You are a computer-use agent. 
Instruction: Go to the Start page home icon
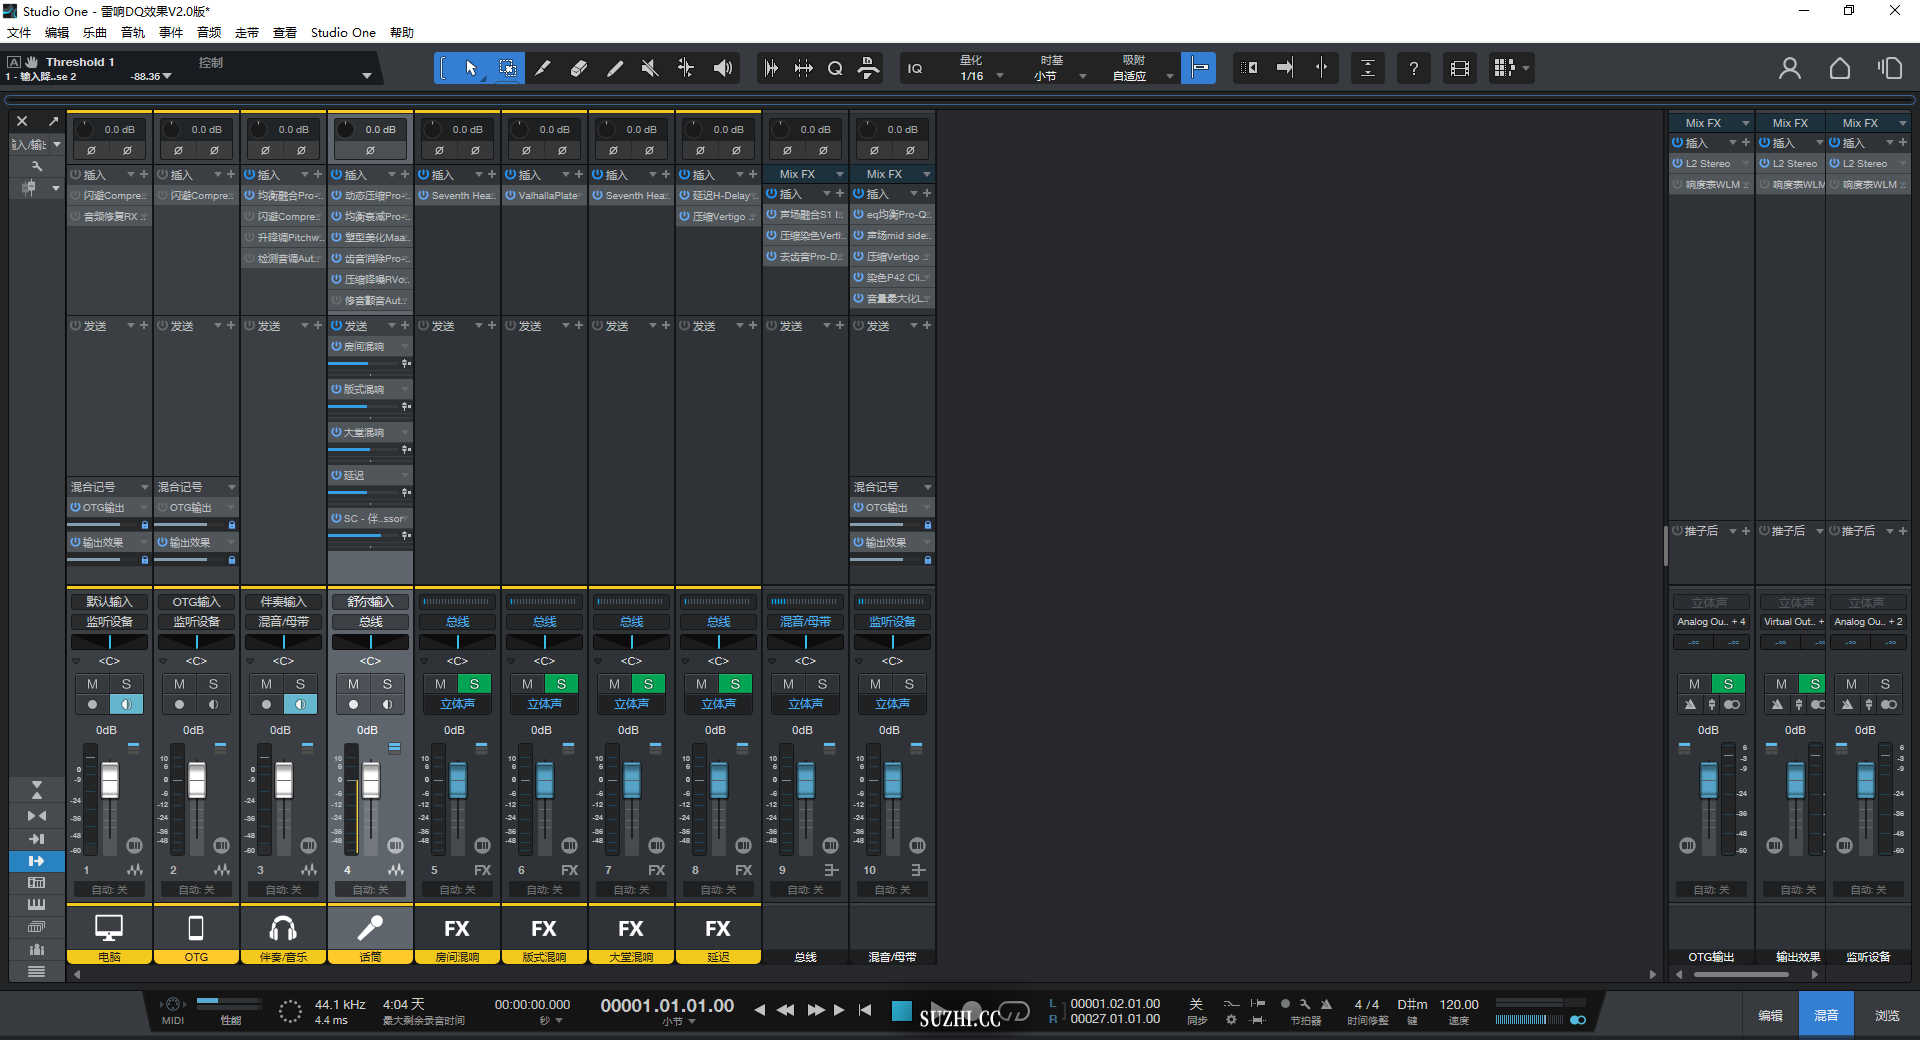coord(1840,68)
